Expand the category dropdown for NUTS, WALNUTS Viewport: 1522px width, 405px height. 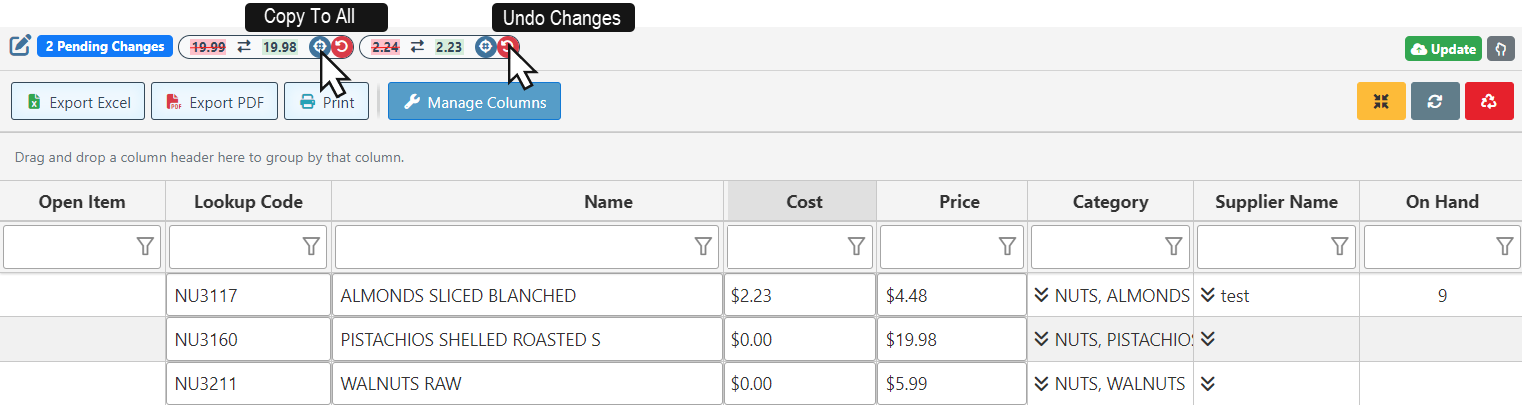1041,383
